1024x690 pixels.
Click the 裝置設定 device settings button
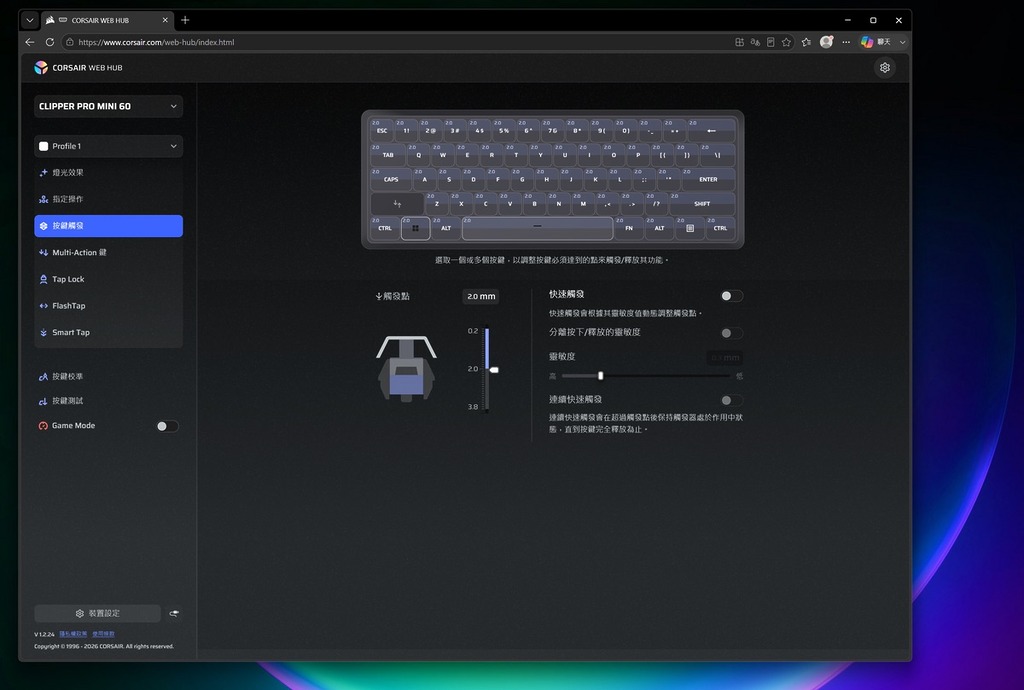click(97, 613)
